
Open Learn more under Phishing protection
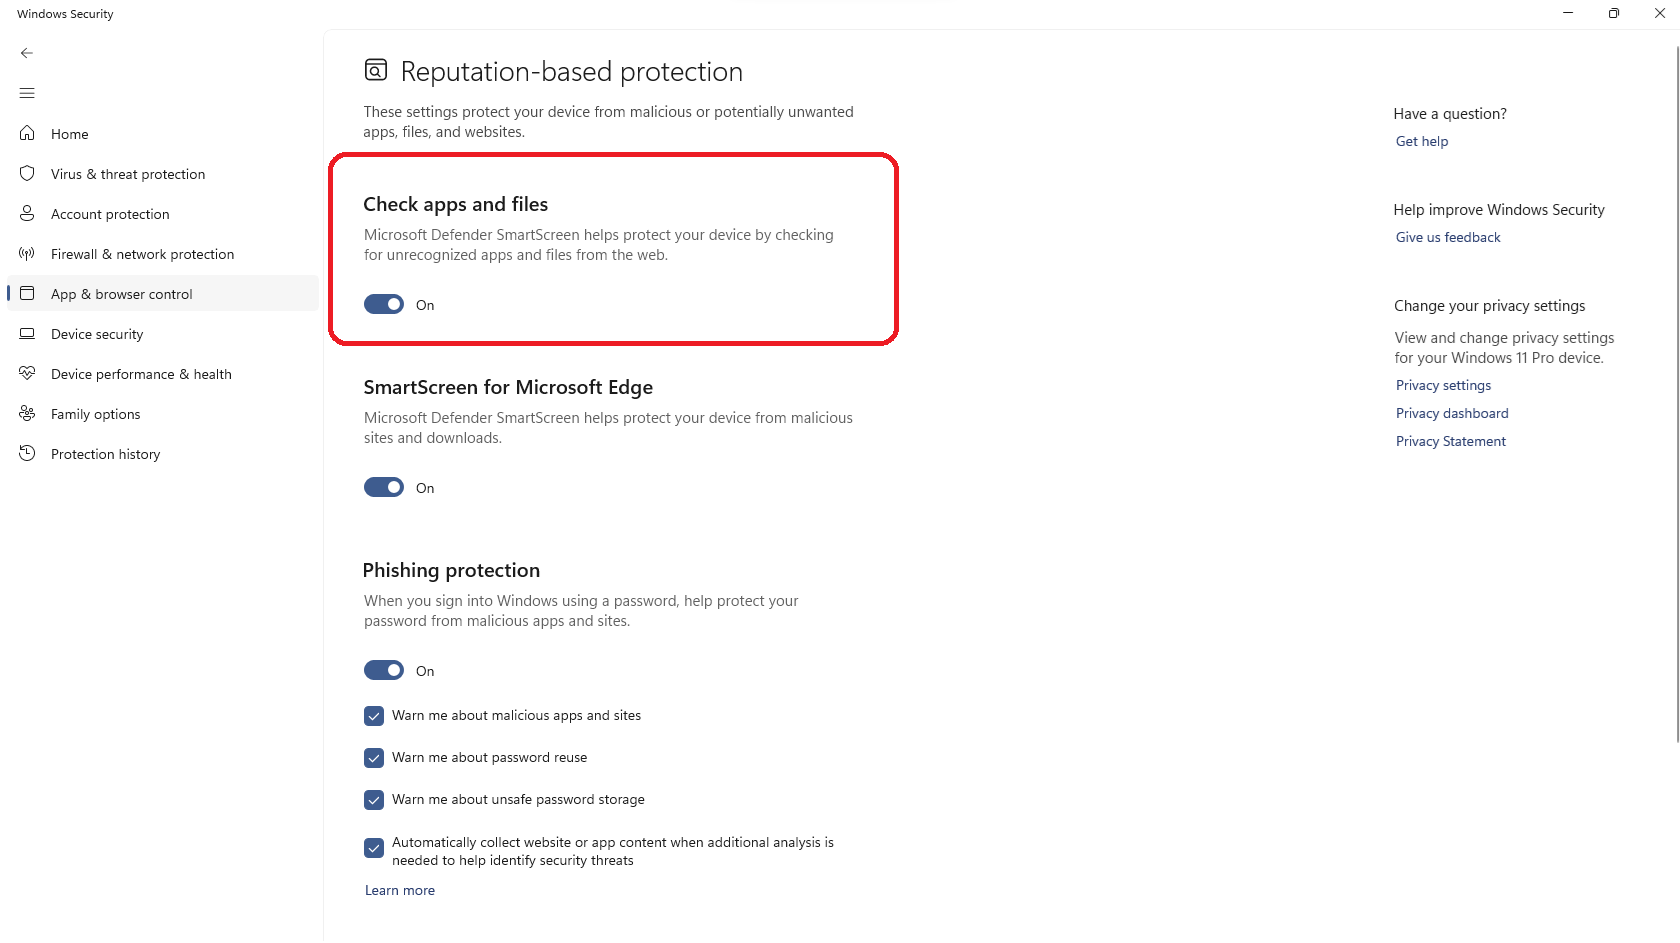click(399, 890)
